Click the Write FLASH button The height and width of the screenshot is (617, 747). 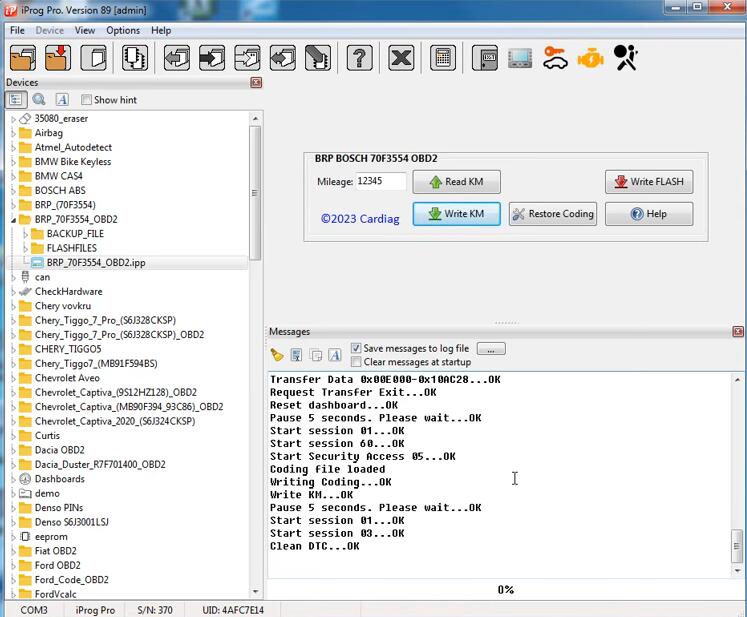[649, 182]
